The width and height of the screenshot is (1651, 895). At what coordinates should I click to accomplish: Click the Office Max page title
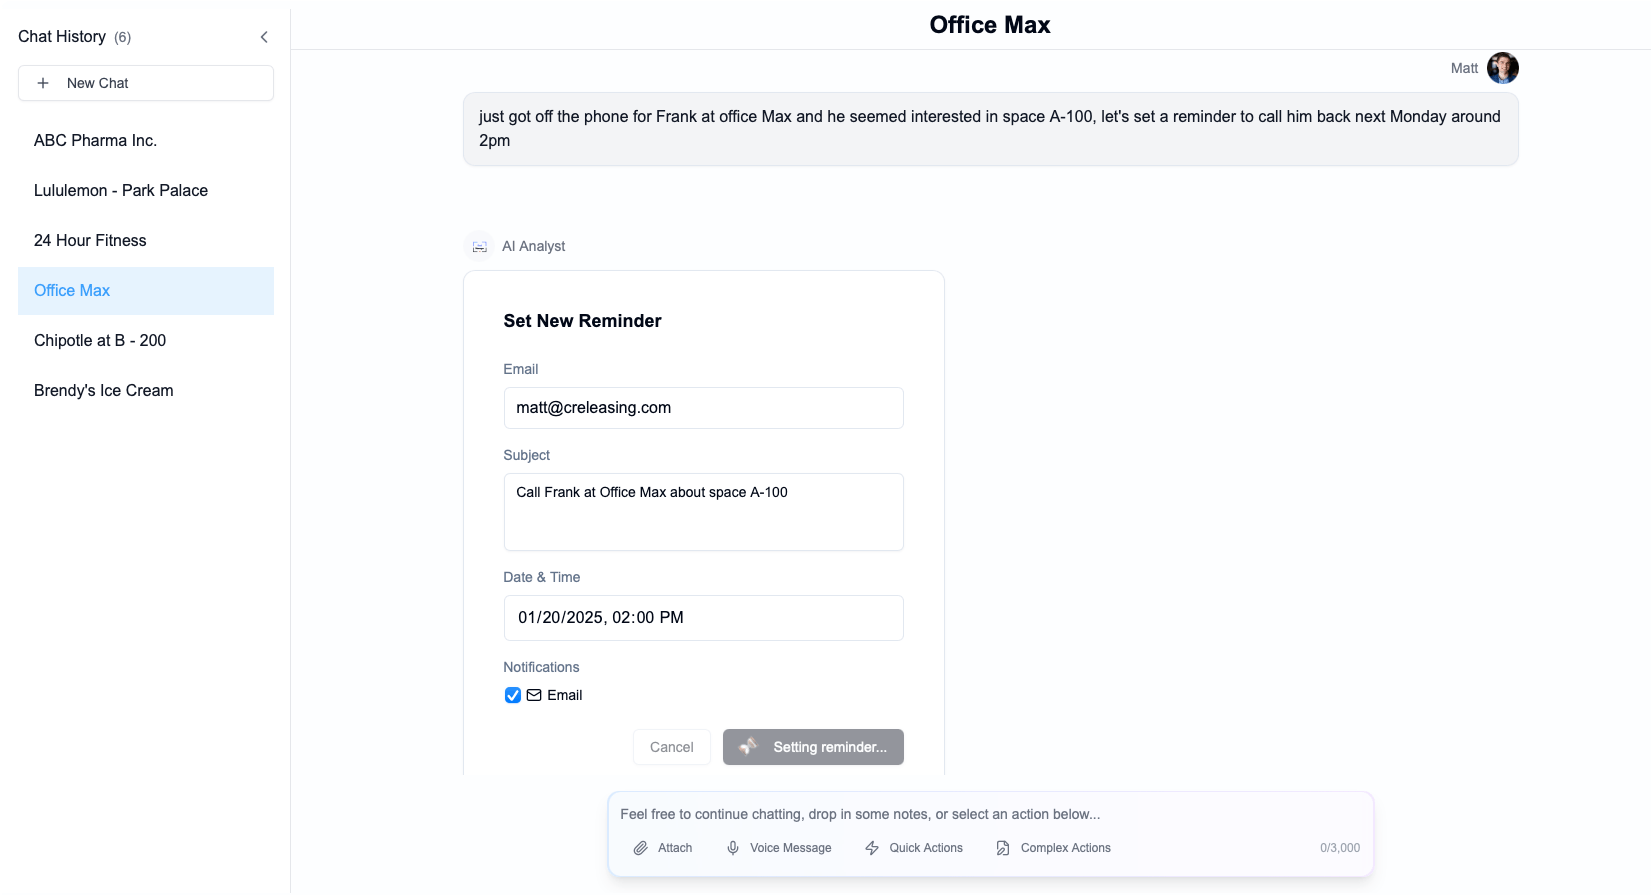pyautogui.click(x=990, y=25)
